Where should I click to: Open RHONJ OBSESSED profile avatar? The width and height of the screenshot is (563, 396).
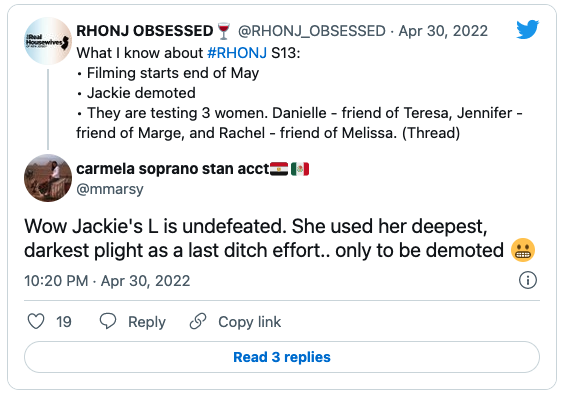coord(48,41)
